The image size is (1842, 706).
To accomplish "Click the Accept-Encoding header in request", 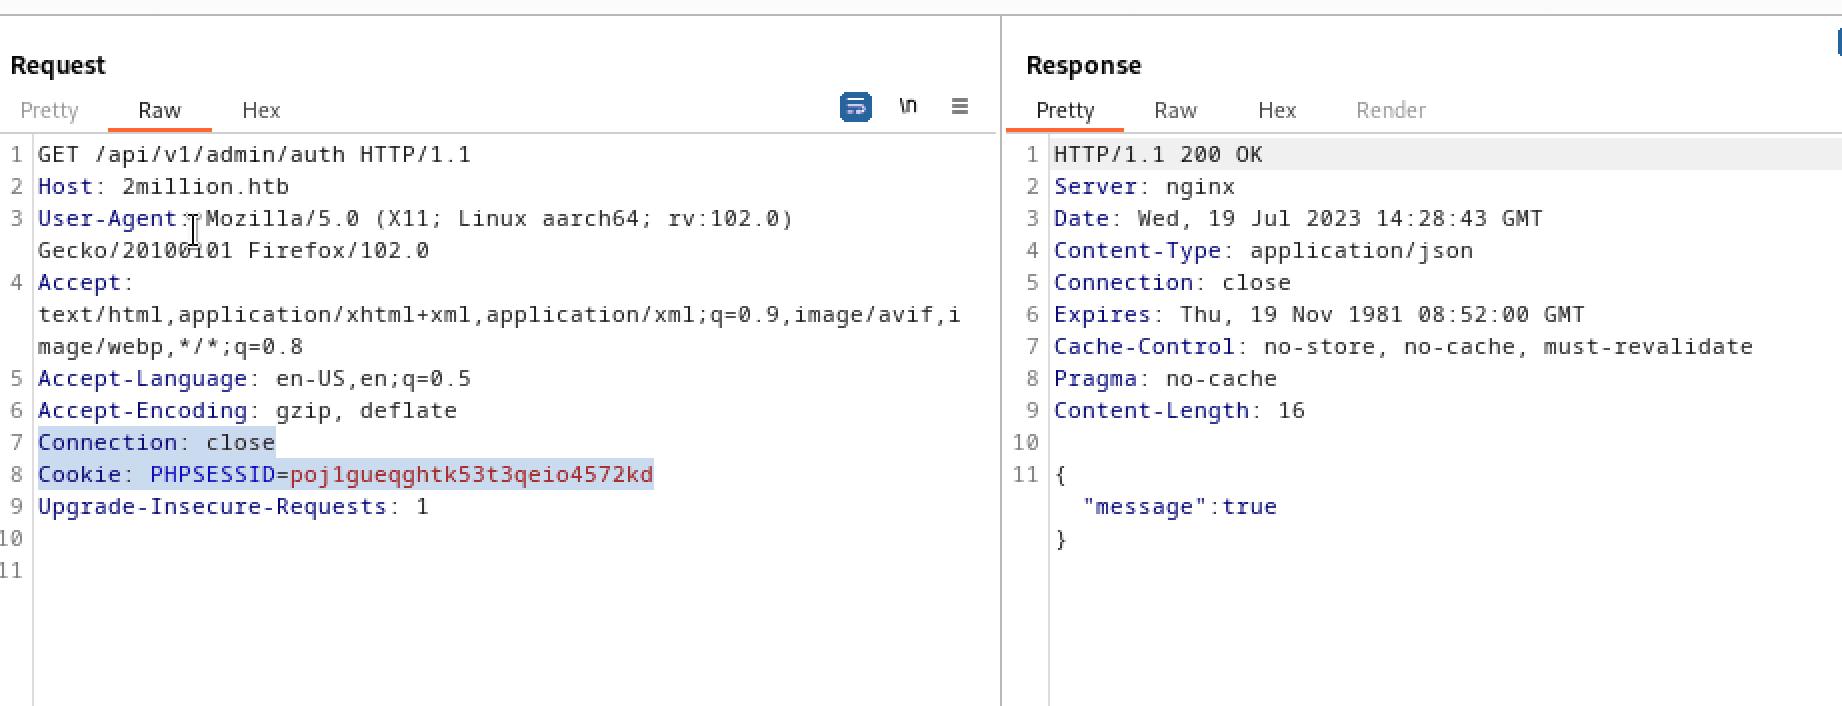I will pyautogui.click(x=142, y=410).
